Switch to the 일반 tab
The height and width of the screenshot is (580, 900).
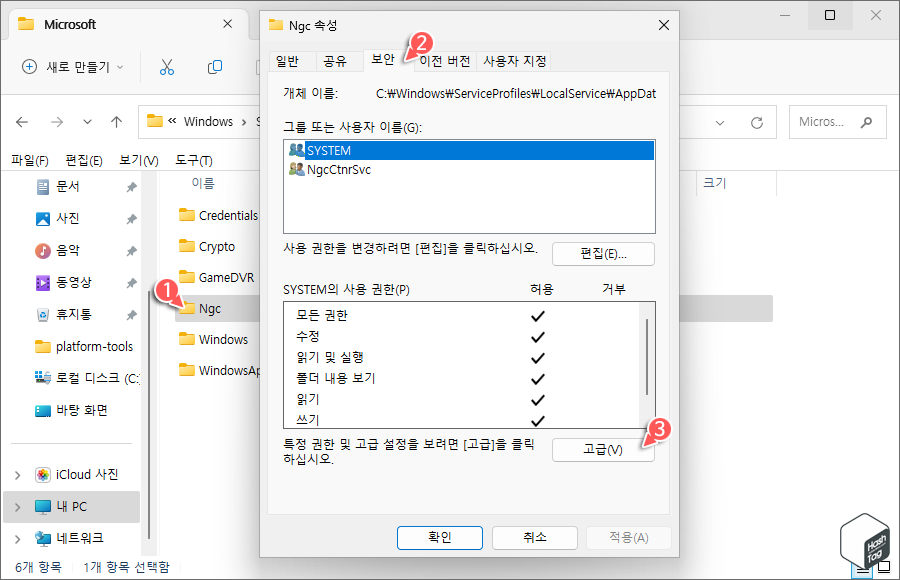[287, 61]
